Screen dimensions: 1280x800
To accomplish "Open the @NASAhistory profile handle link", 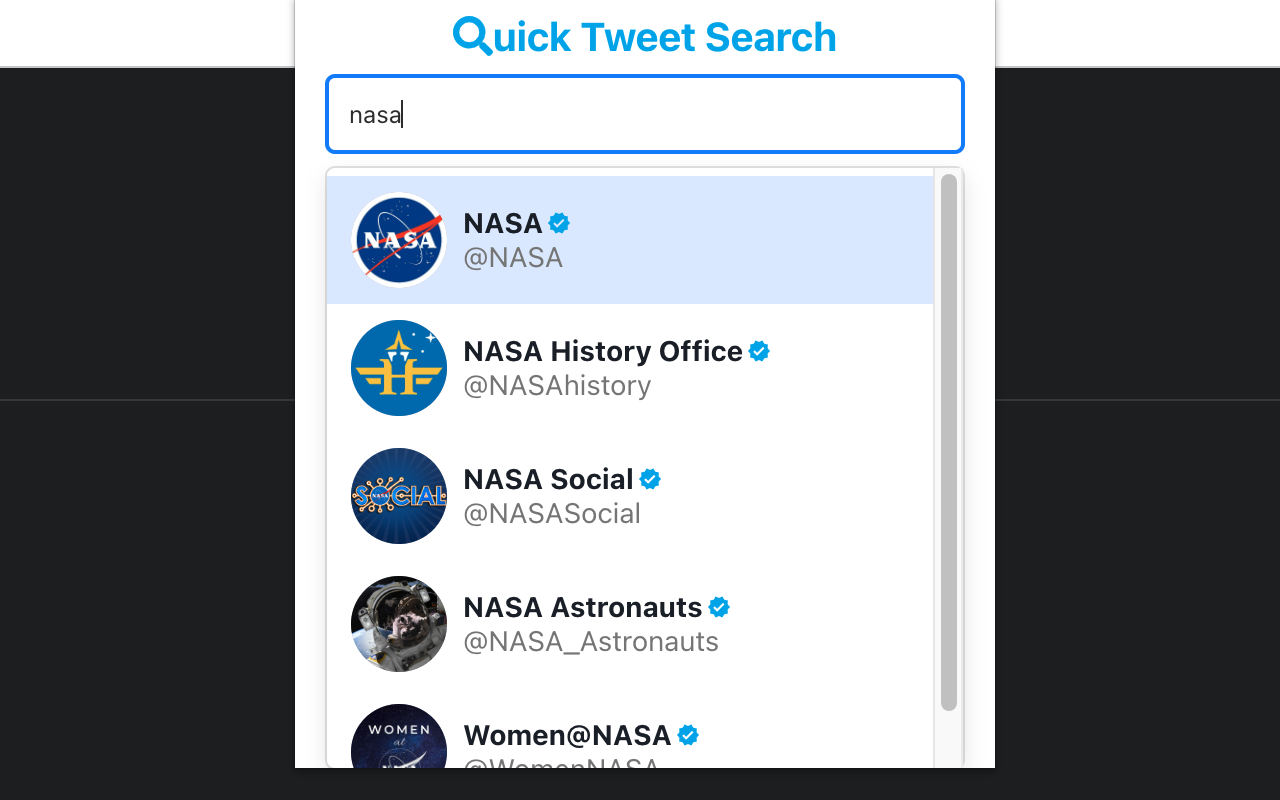I will (x=557, y=385).
